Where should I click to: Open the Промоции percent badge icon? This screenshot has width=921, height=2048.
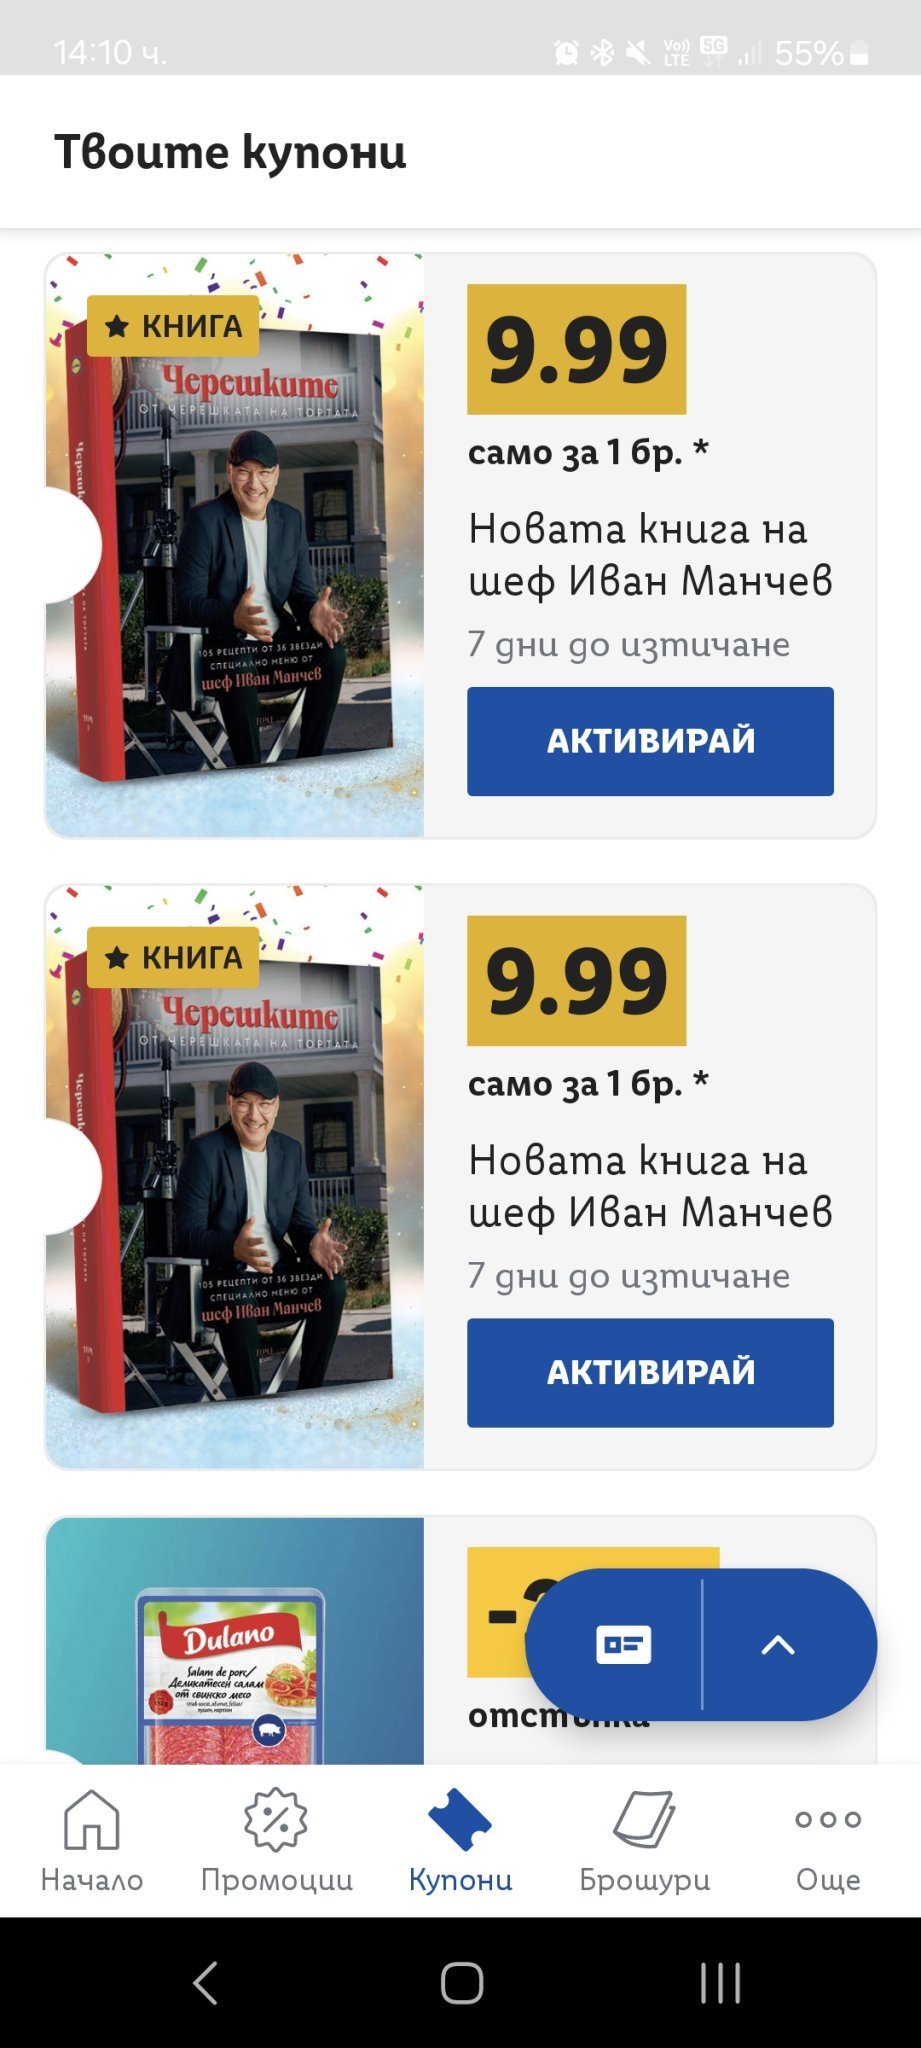pos(276,1819)
